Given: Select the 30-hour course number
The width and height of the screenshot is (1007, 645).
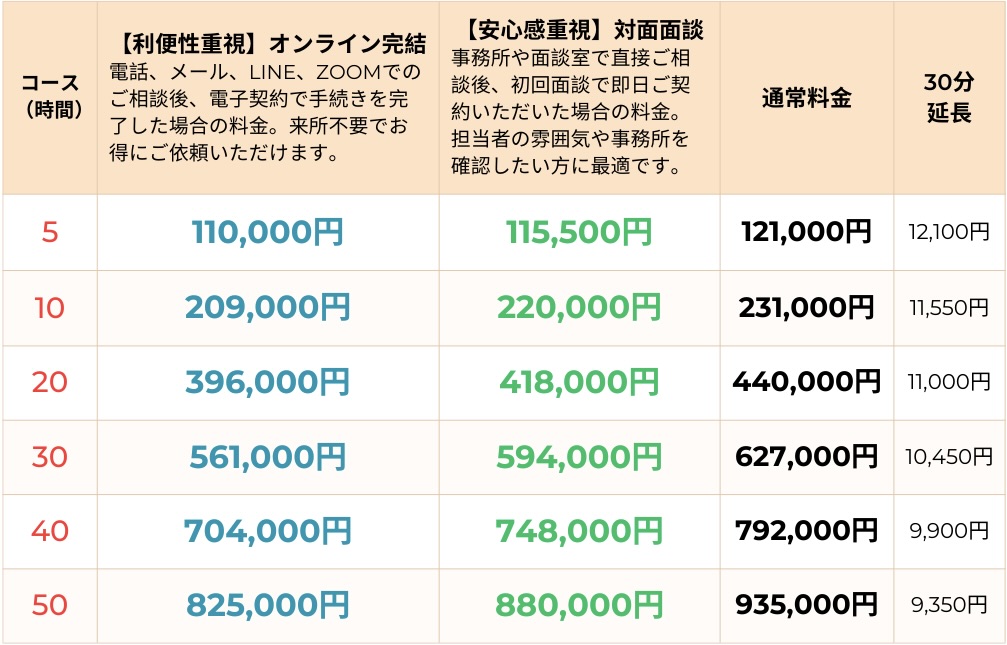Looking at the screenshot, I should [50, 457].
